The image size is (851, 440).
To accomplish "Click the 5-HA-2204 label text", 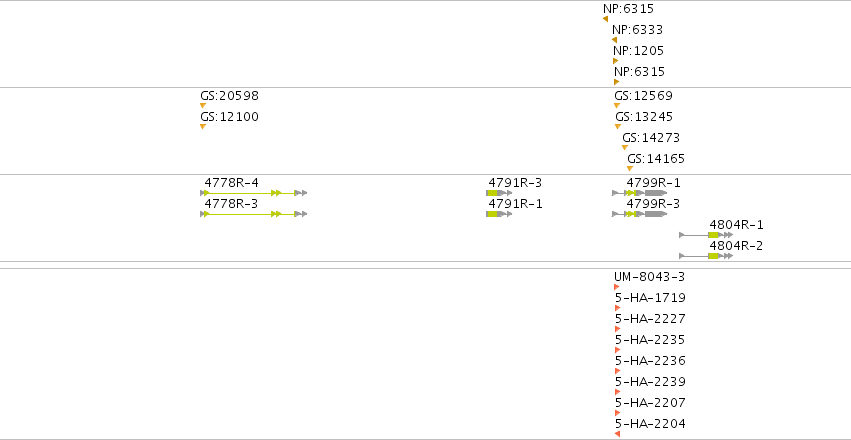I will pyautogui.click(x=650, y=424).
